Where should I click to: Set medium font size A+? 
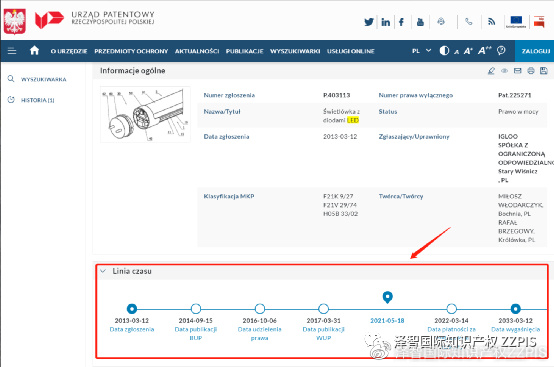pyautogui.click(x=468, y=51)
